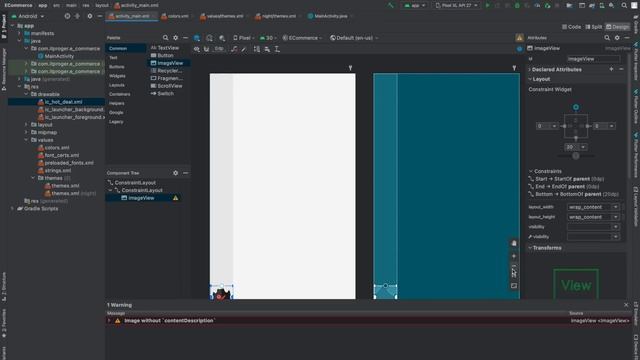The image size is (640, 360).
Task: Open Search Everywhere magnifier in top toolbar
Action: [624, 5]
